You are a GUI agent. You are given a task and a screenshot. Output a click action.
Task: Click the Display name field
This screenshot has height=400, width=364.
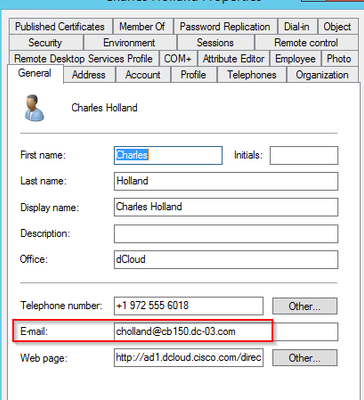(226, 207)
